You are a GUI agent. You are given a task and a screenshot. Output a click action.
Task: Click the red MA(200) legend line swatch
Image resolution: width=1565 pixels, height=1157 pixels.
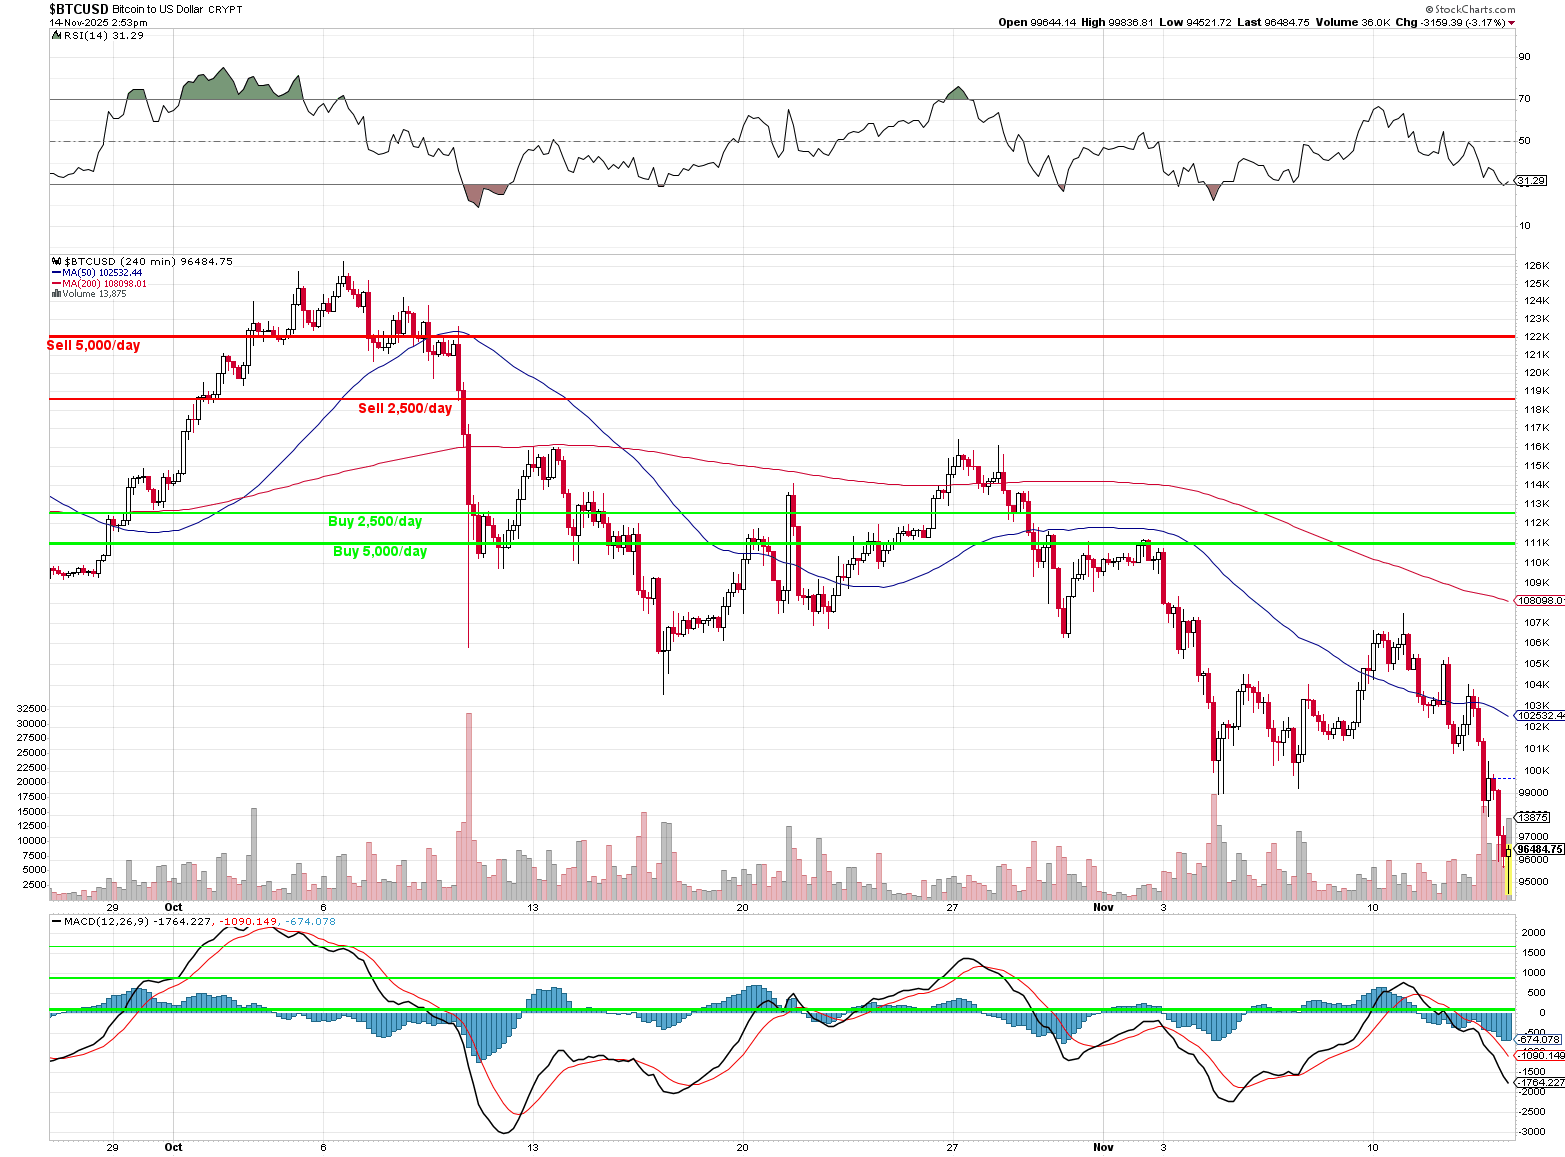point(56,284)
